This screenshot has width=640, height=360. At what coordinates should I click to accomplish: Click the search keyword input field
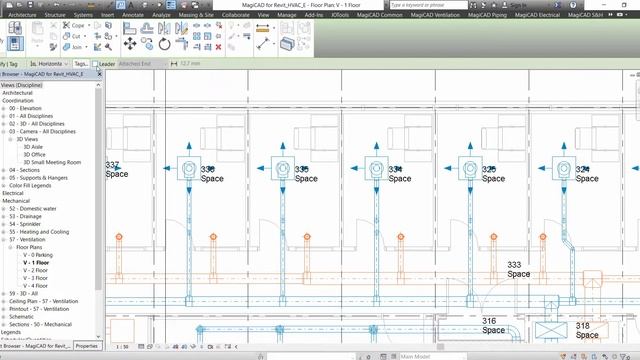(x=428, y=5)
